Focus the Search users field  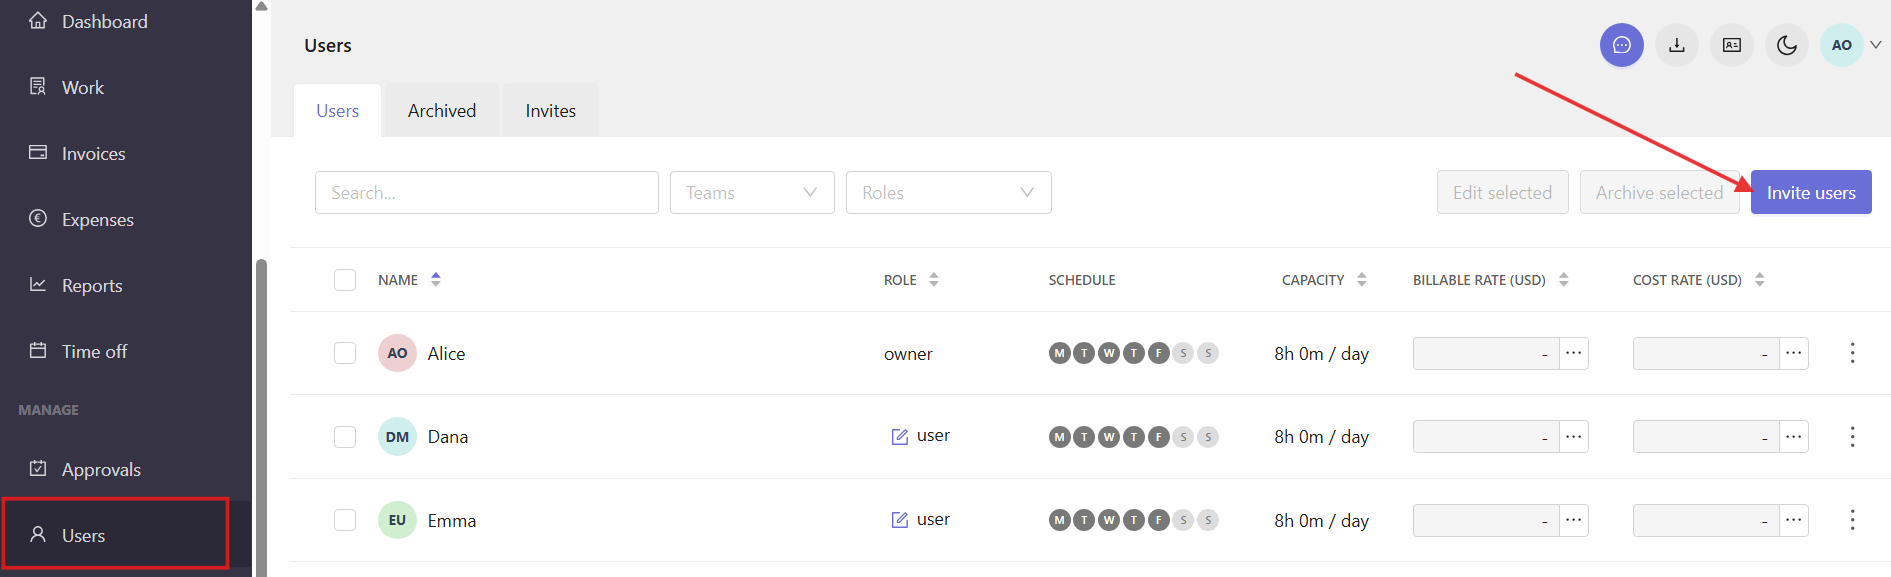click(x=487, y=192)
